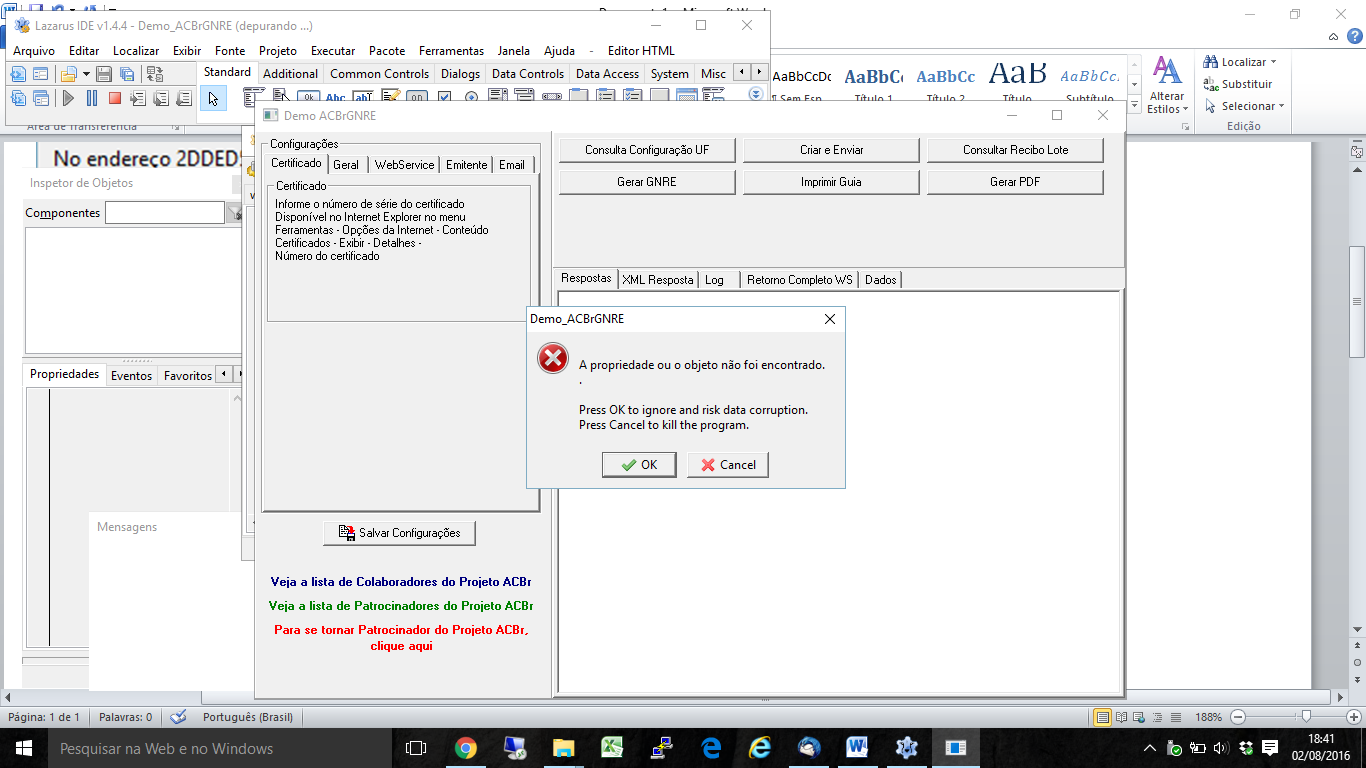Open Thunderbird from the taskbar

809,748
